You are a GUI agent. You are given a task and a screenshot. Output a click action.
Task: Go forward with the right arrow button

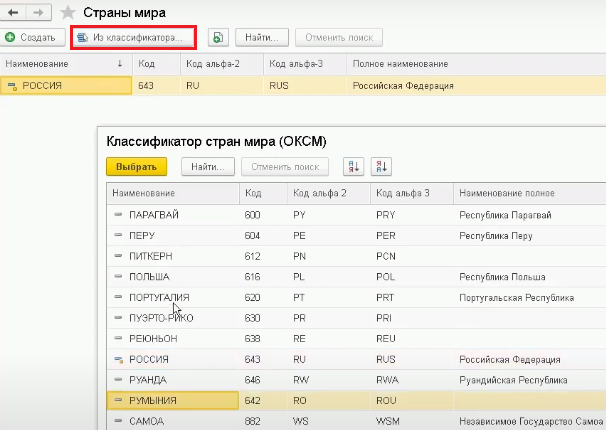point(39,13)
